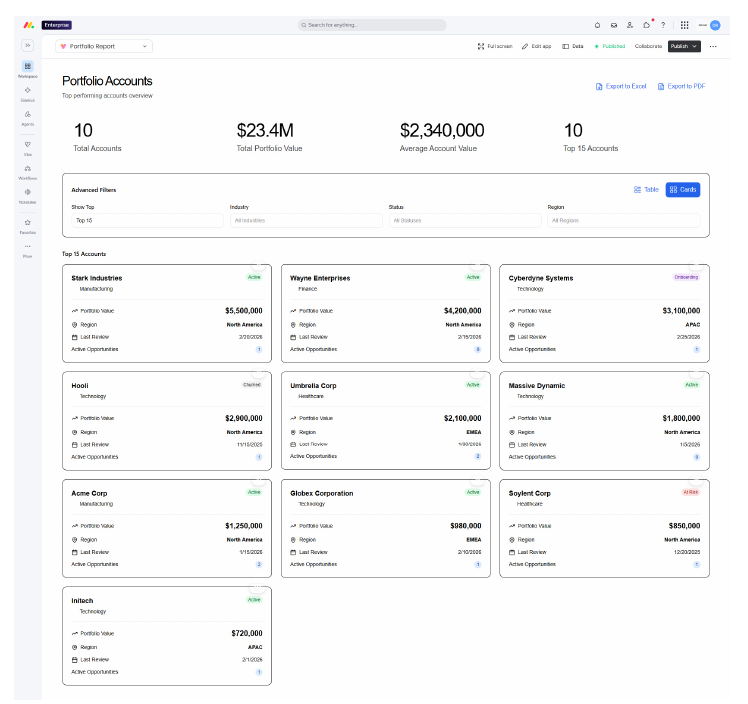The width and height of the screenshot is (748, 704).
Task: Click the Churned badge on Hooli
Action: [x=252, y=384]
